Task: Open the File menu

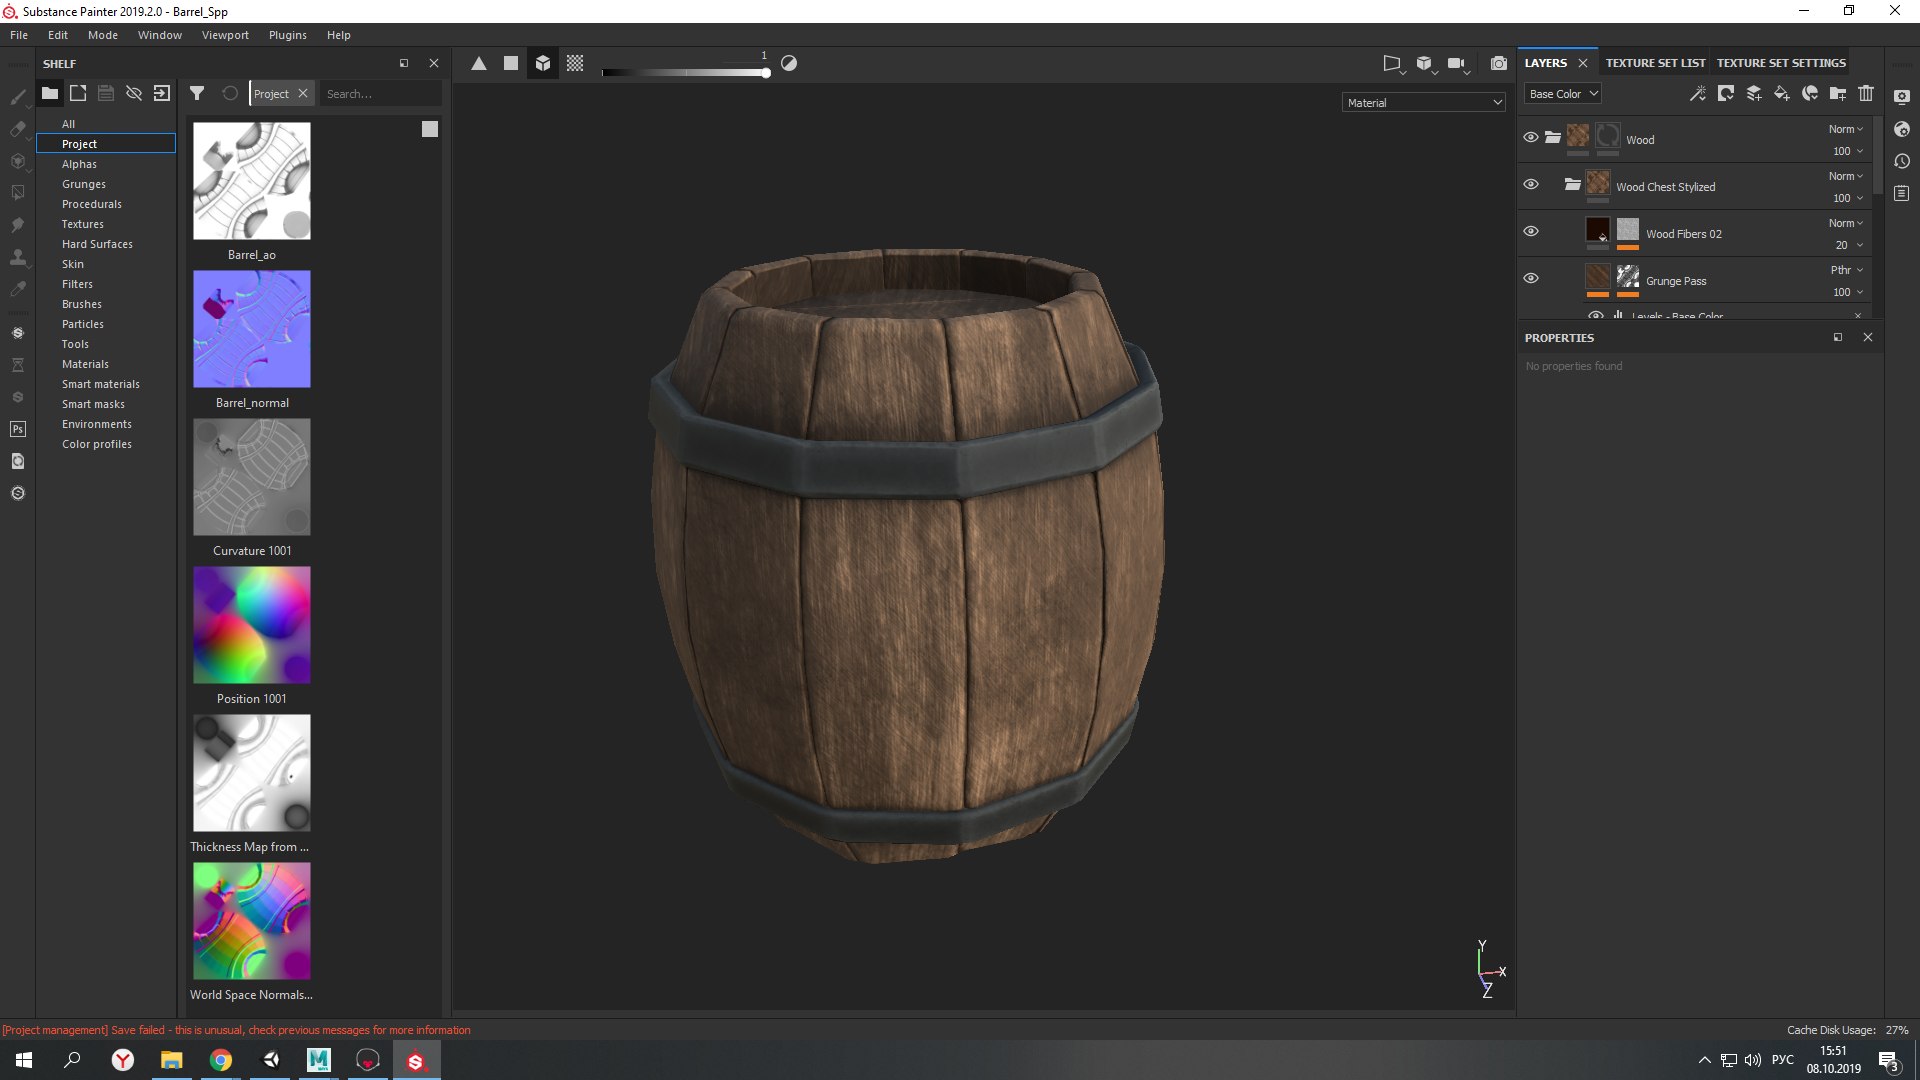Action: pos(19,35)
